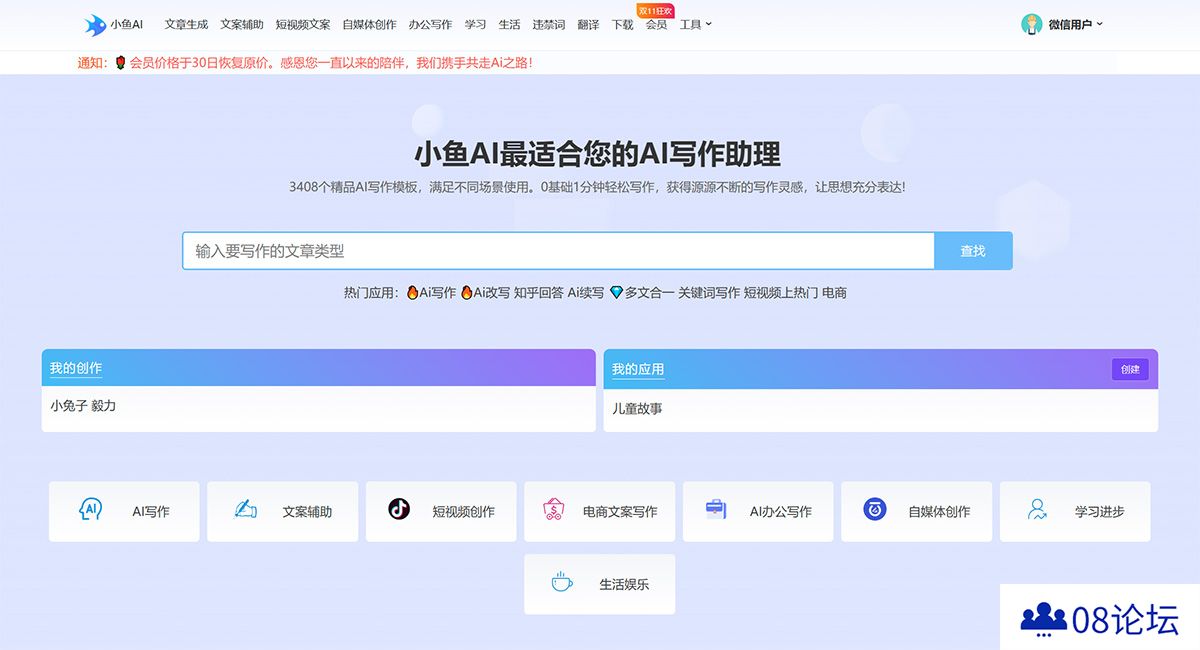Open the 关键词写作 hot app link
The height and width of the screenshot is (650, 1200).
709,292
